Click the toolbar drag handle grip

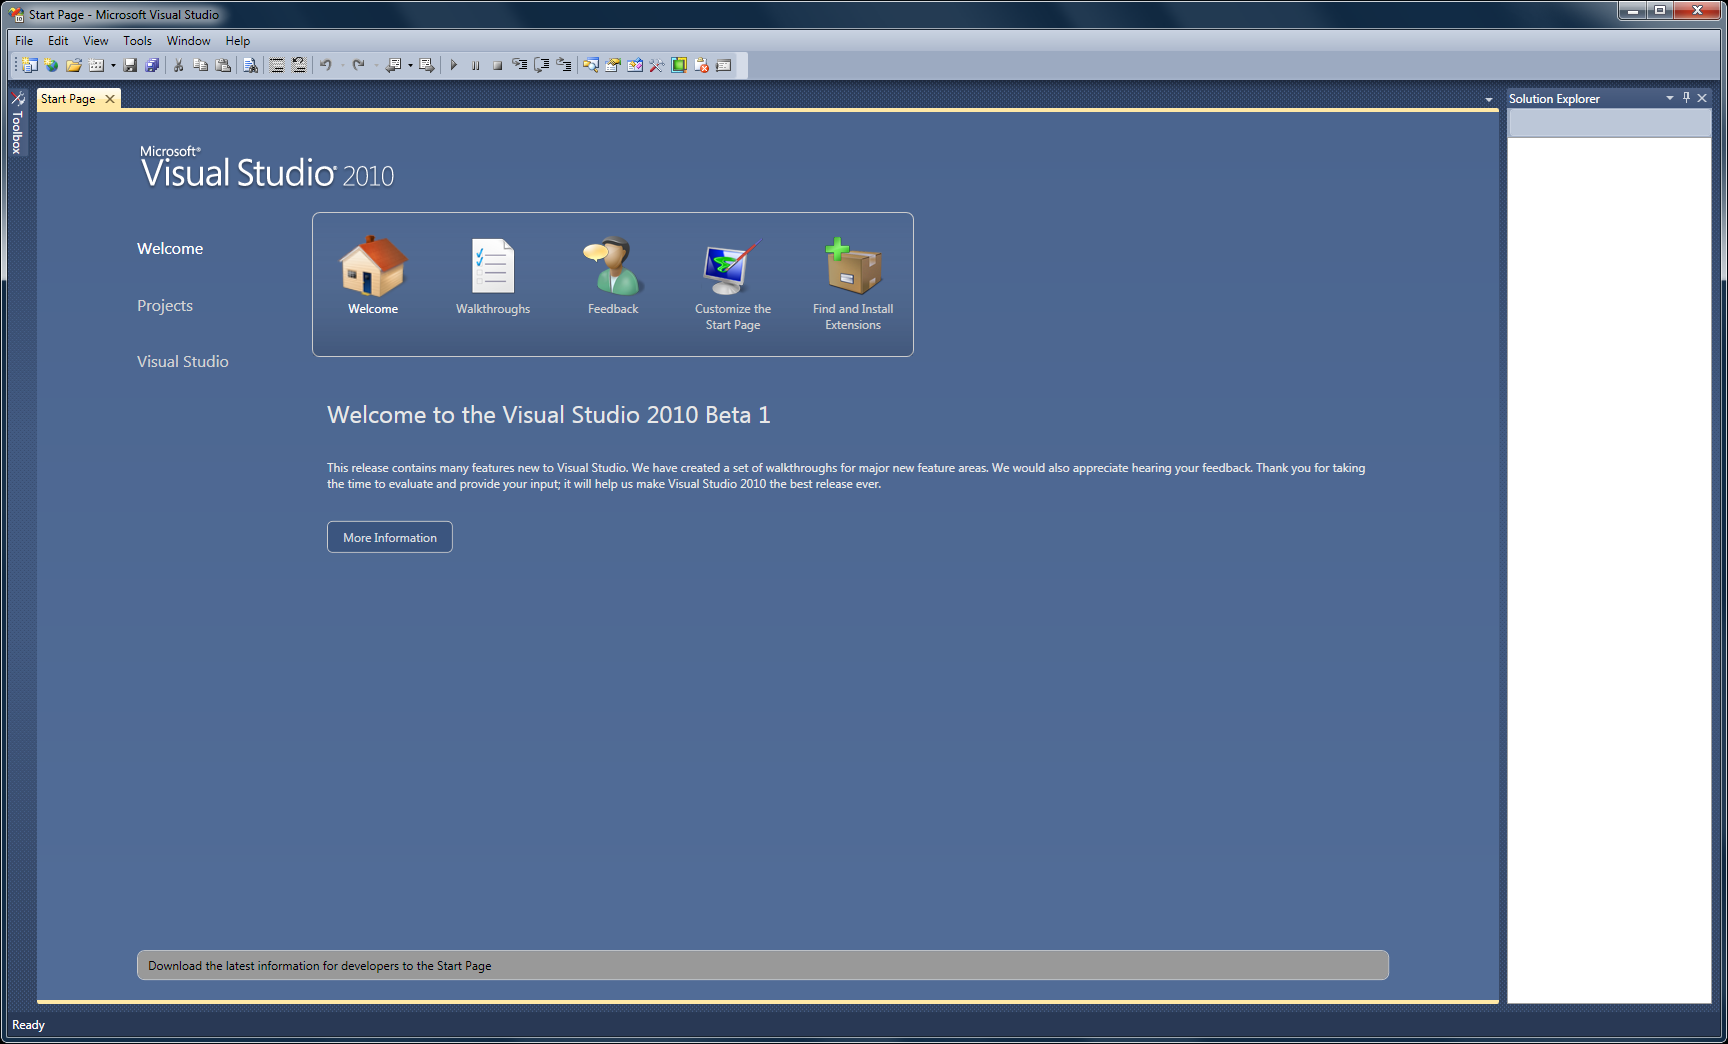(x=14, y=65)
